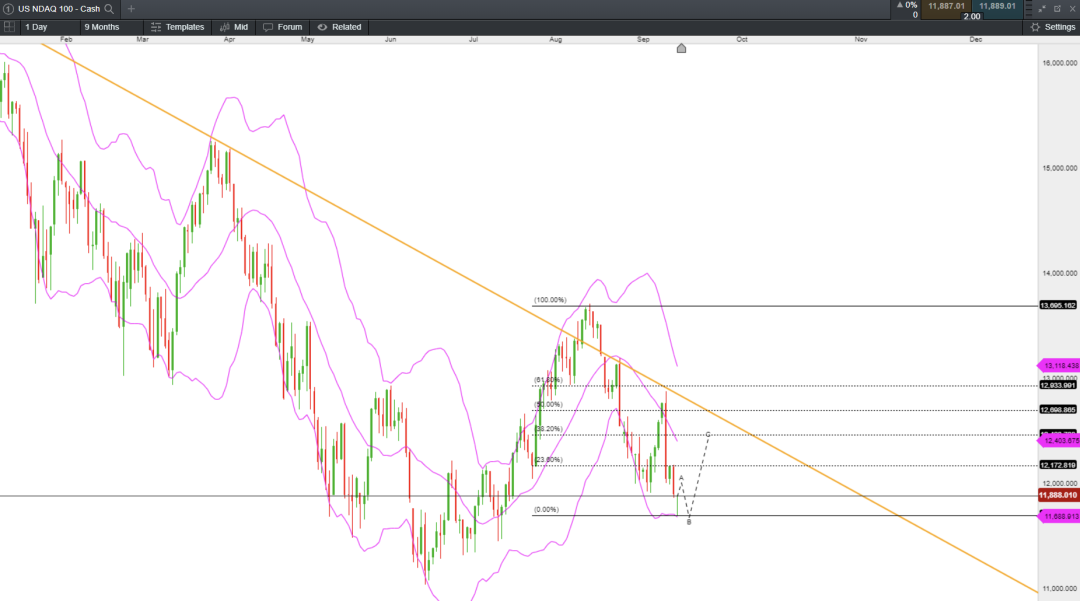Click the Feb label on time axis
The width and height of the screenshot is (1080, 601).
[x=66, y=39]
